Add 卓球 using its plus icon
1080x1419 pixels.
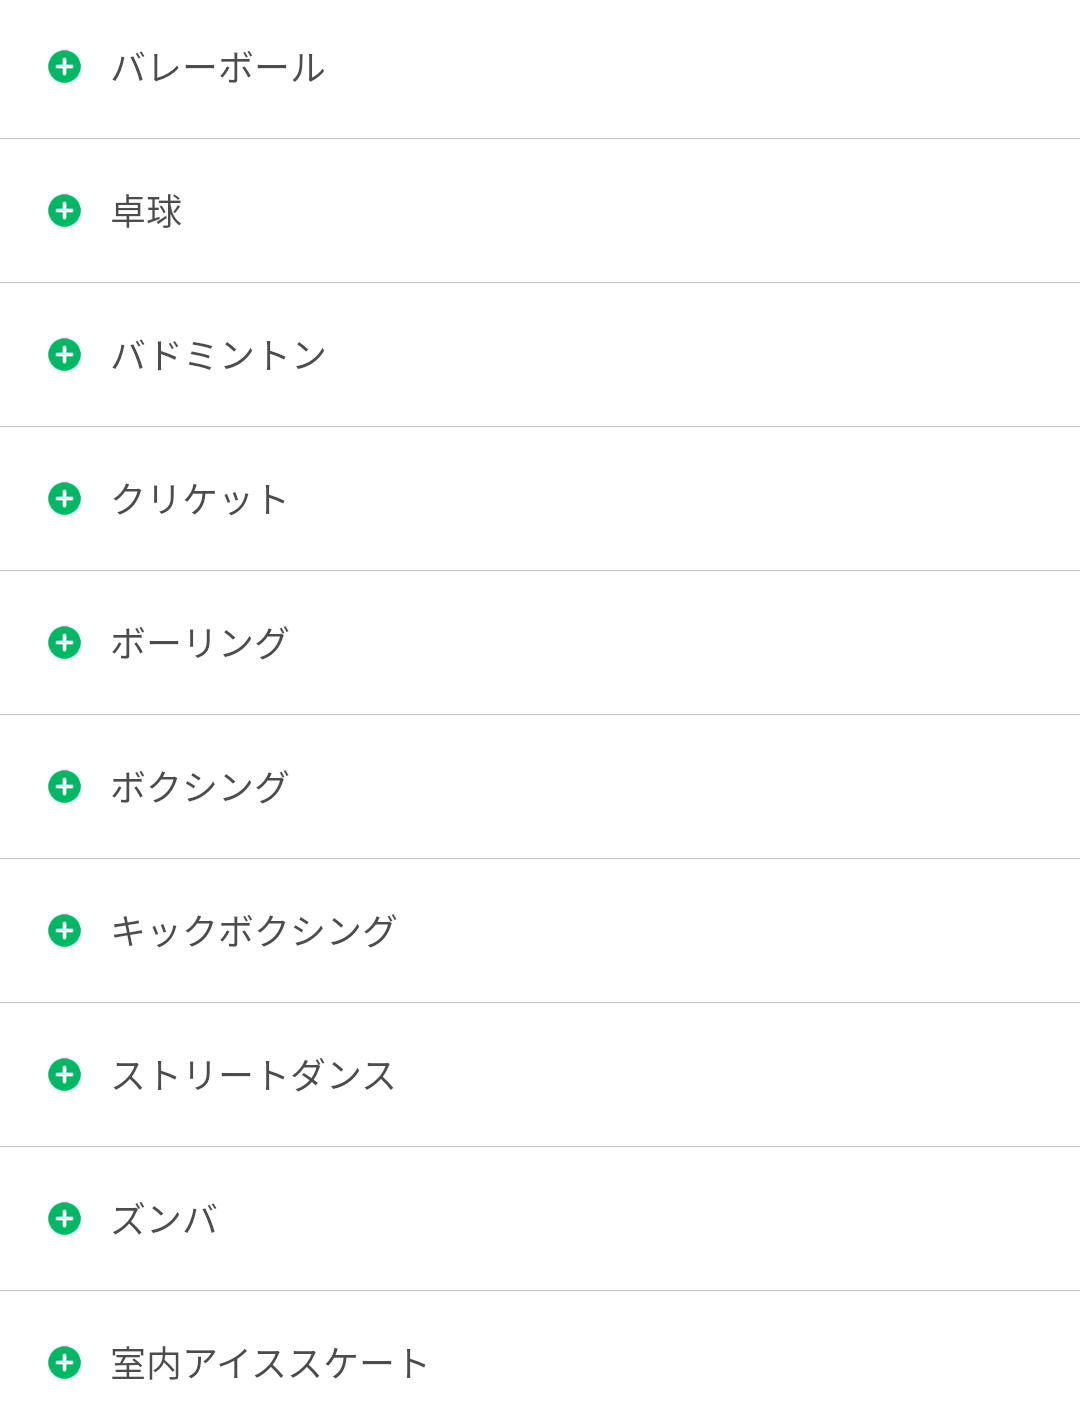pyautogui.click(x=64, y=211)
